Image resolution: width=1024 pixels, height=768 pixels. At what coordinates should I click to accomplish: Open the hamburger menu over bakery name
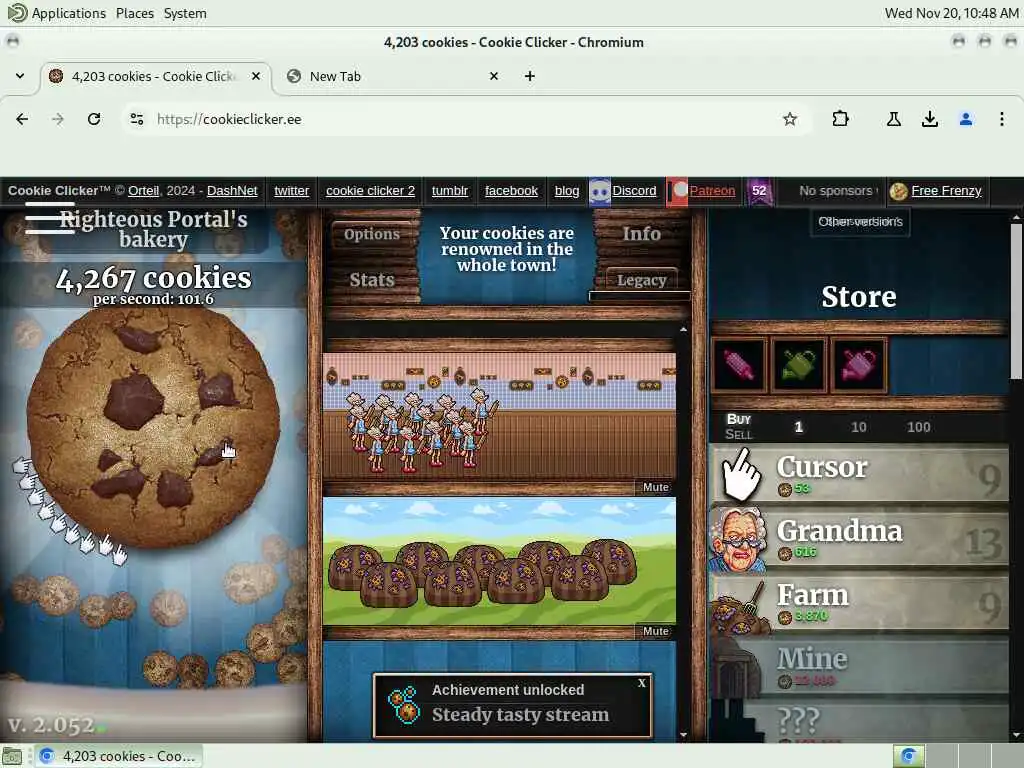50,218
